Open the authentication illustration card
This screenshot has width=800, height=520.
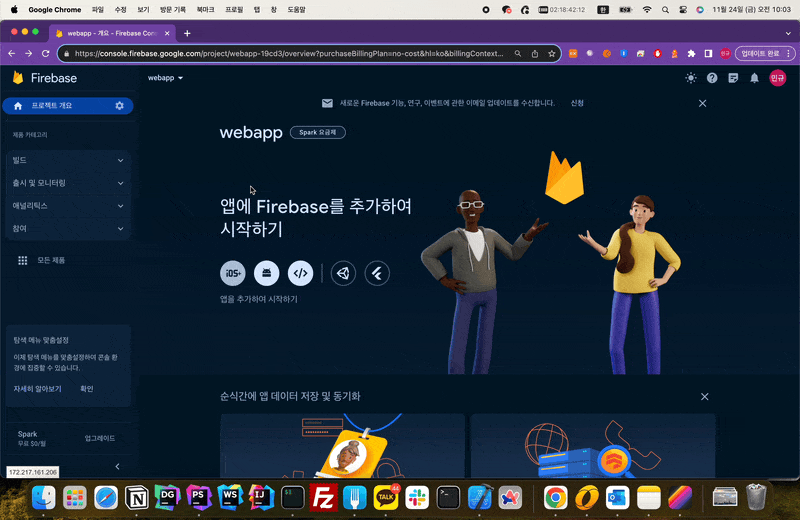(x=342, y=446)
